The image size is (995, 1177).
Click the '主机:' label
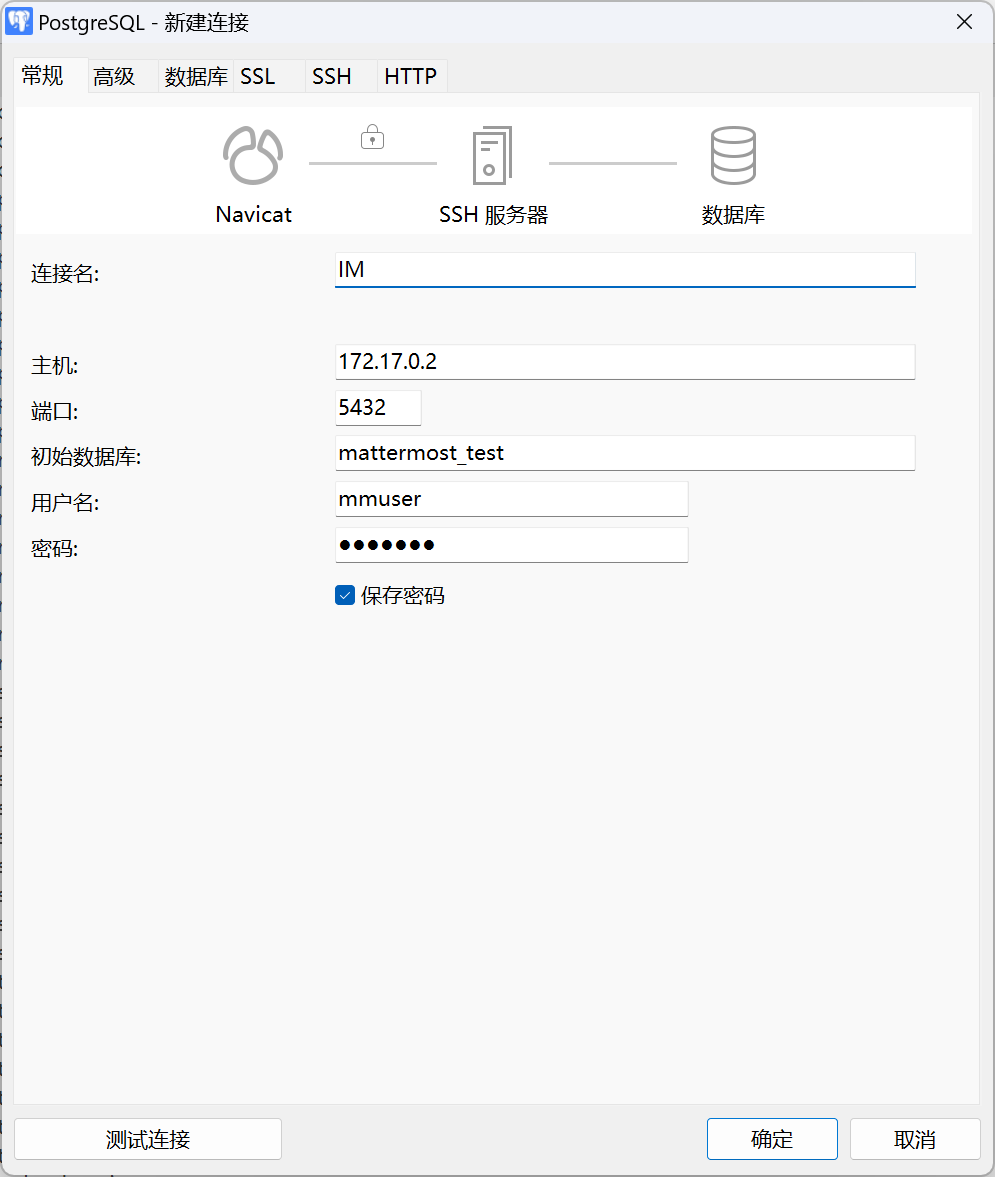tap(55, 366)
